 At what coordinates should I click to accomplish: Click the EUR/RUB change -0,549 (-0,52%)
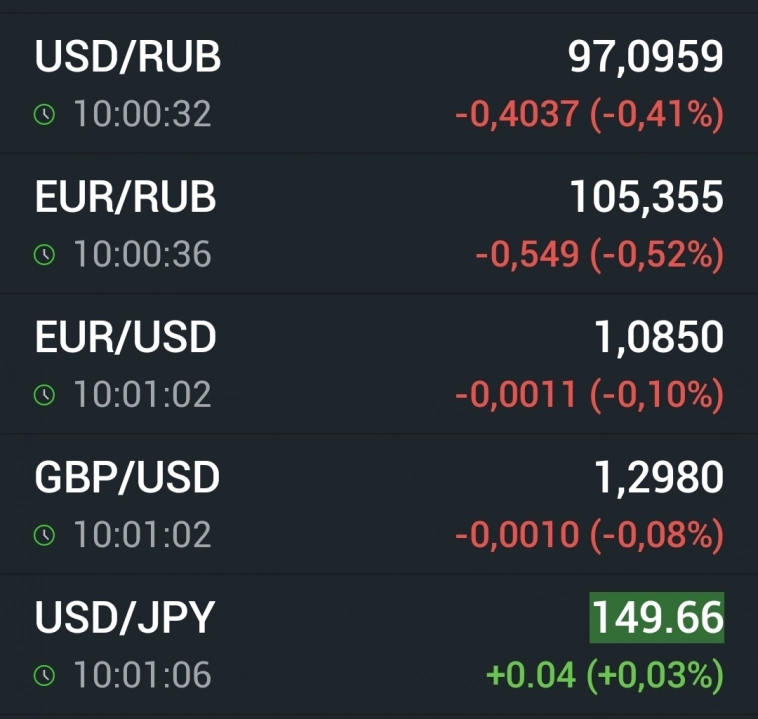(599, 255)
